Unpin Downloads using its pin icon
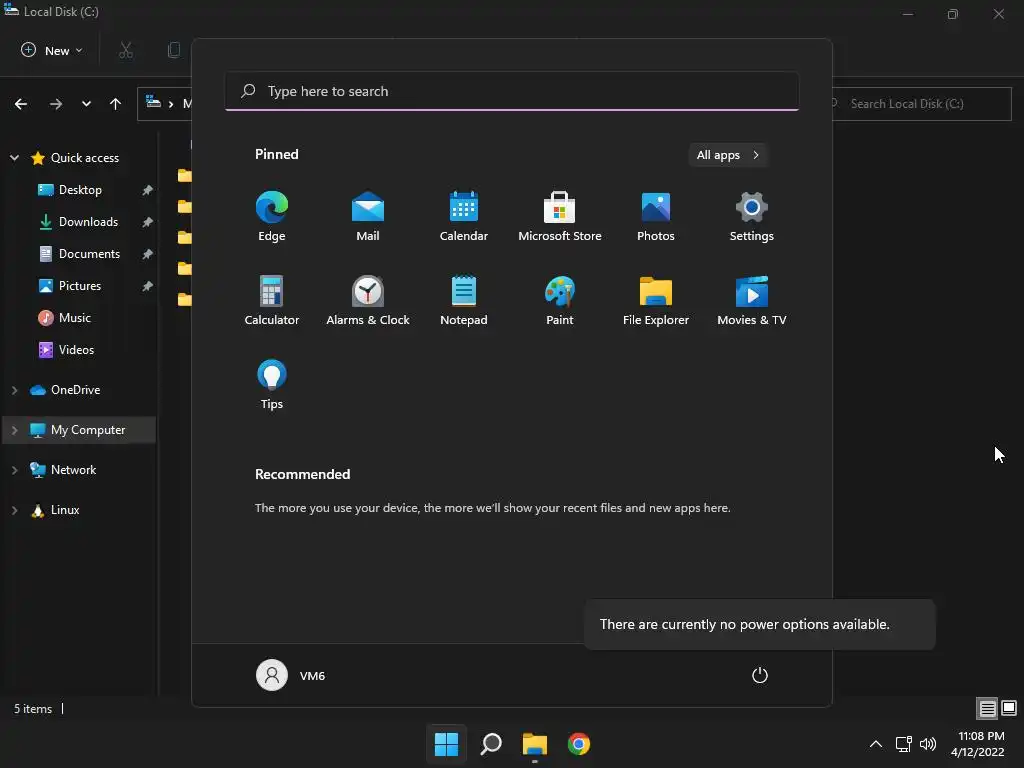This screenshot has height=768, width=1024. click(148, 222)
